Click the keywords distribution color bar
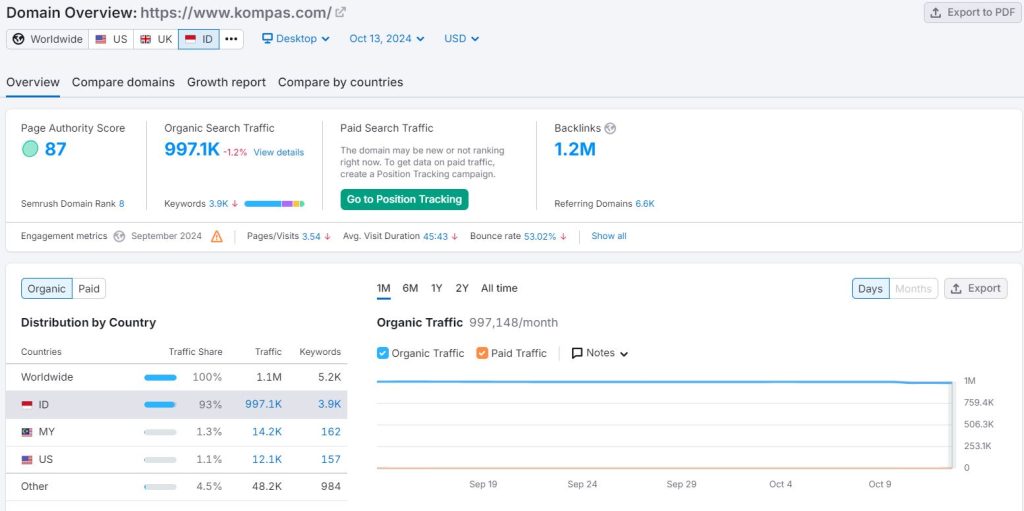The image size is (1024, 511). pyautogui.click(x=274, y=204)
